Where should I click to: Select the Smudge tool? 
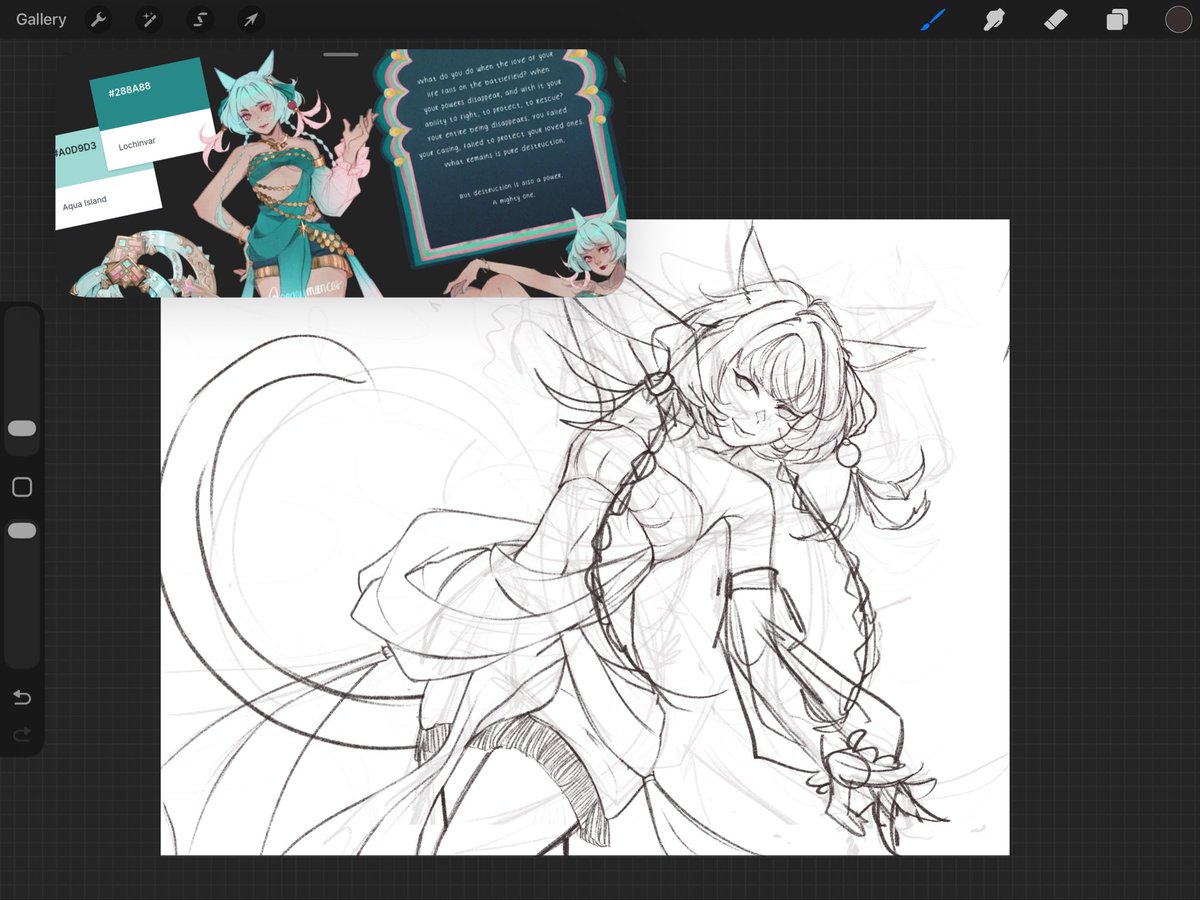coord(994,19)
